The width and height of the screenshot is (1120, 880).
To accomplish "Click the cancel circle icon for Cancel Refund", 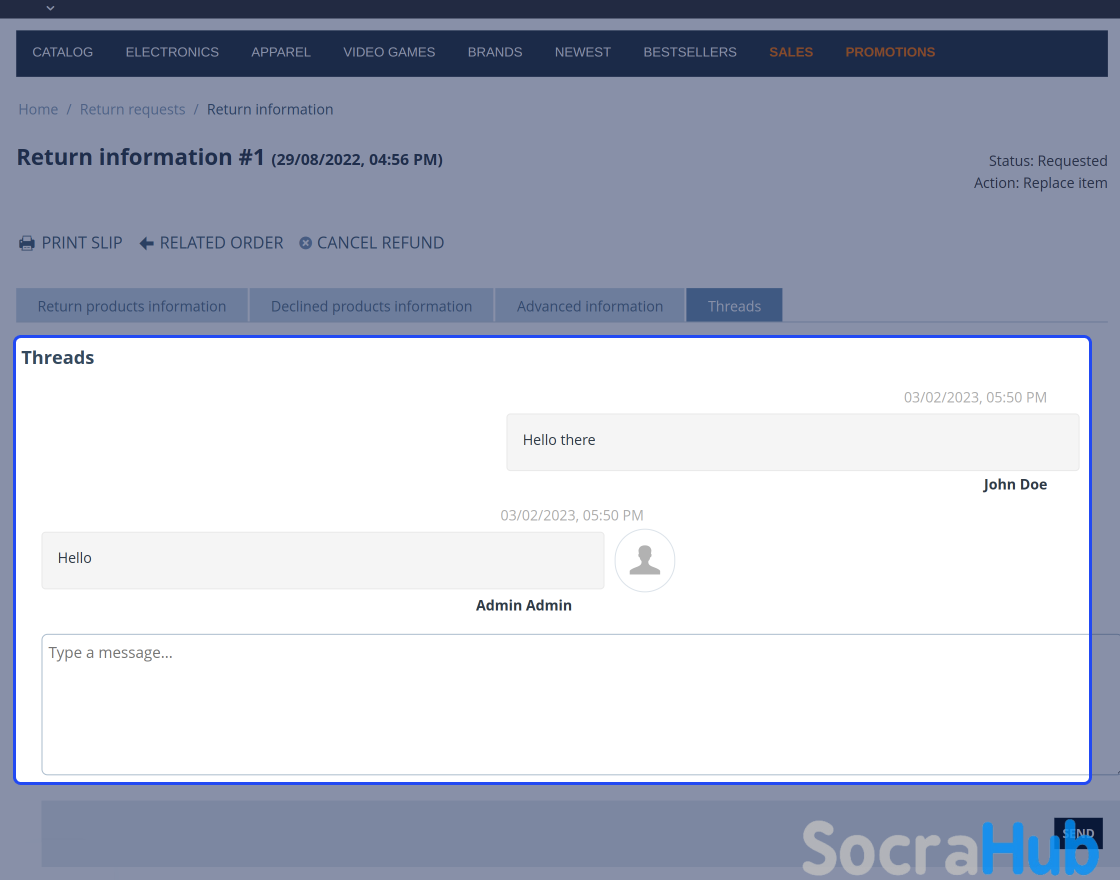I will click(x=306, y=243).
